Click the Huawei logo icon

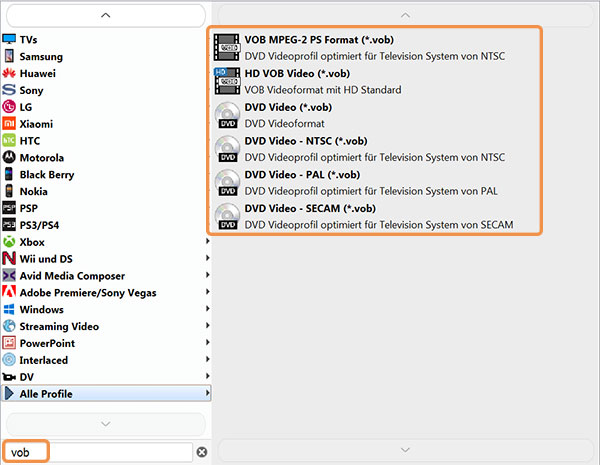9,73
